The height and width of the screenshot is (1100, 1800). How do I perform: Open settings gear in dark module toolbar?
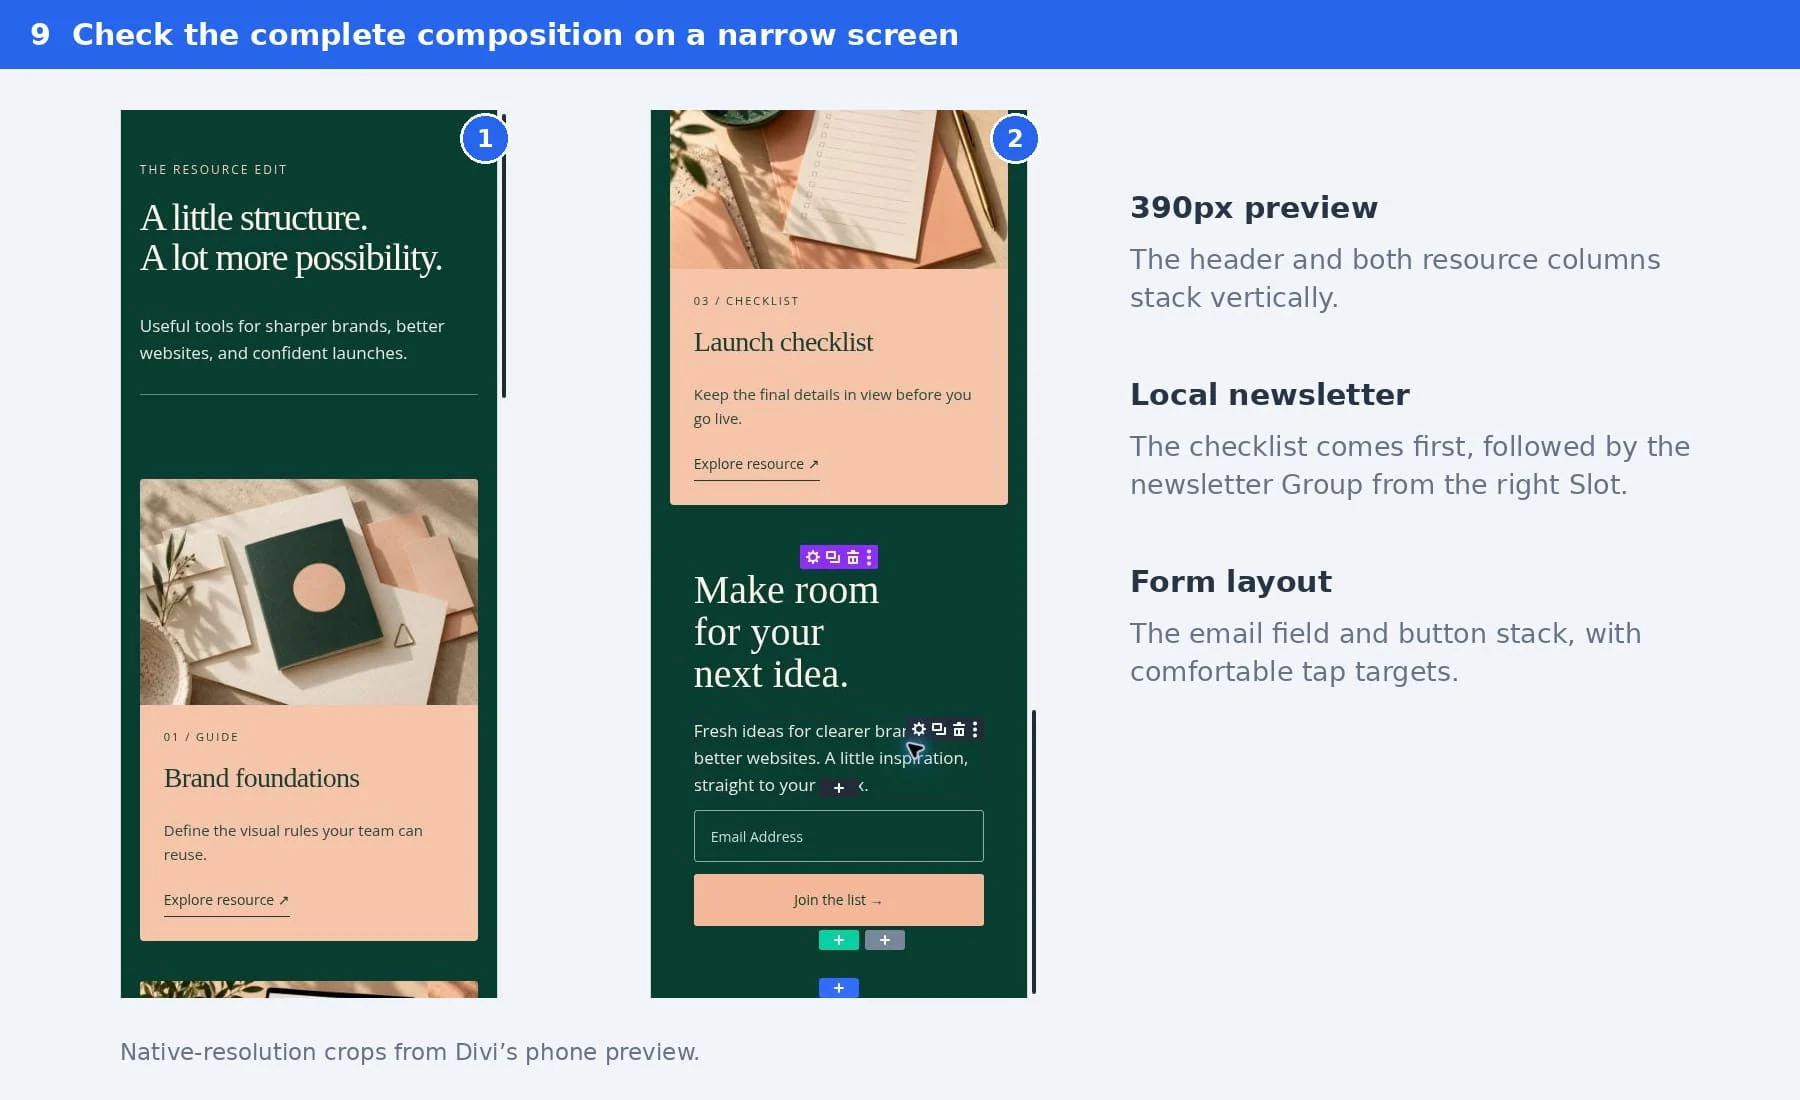[x=919, y=729]
